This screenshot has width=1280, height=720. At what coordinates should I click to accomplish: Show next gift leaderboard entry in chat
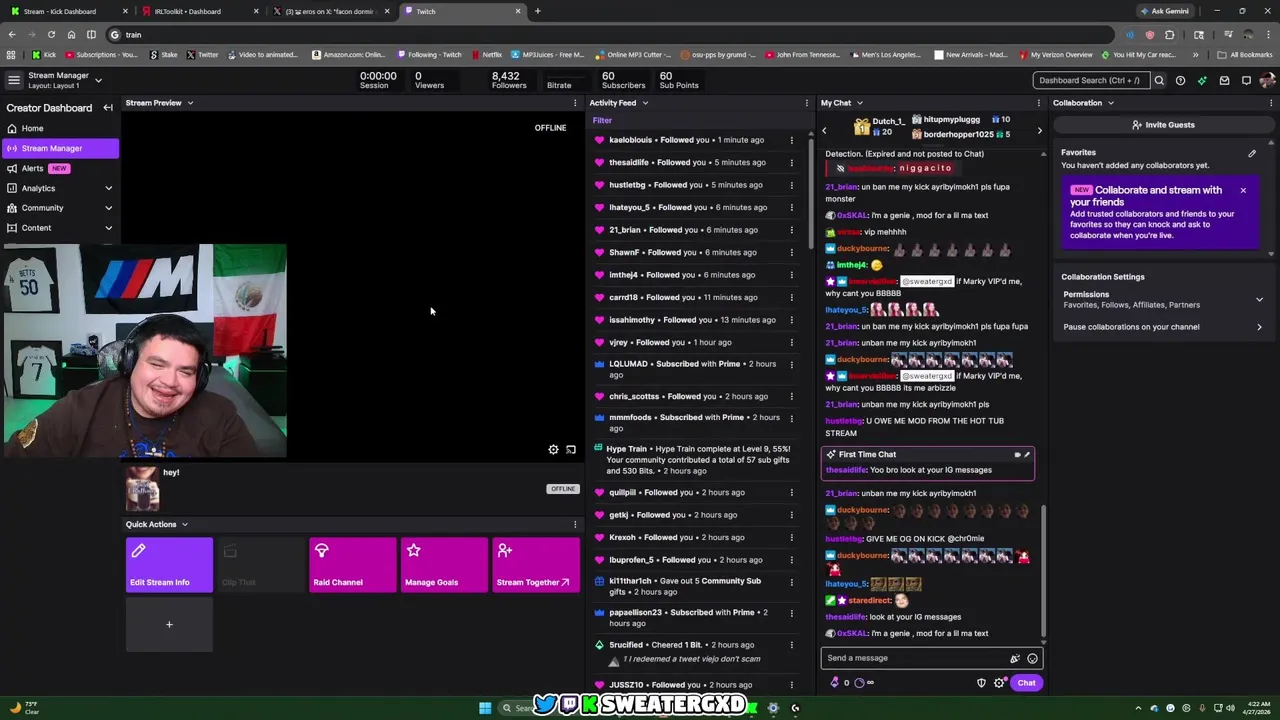1039,131
